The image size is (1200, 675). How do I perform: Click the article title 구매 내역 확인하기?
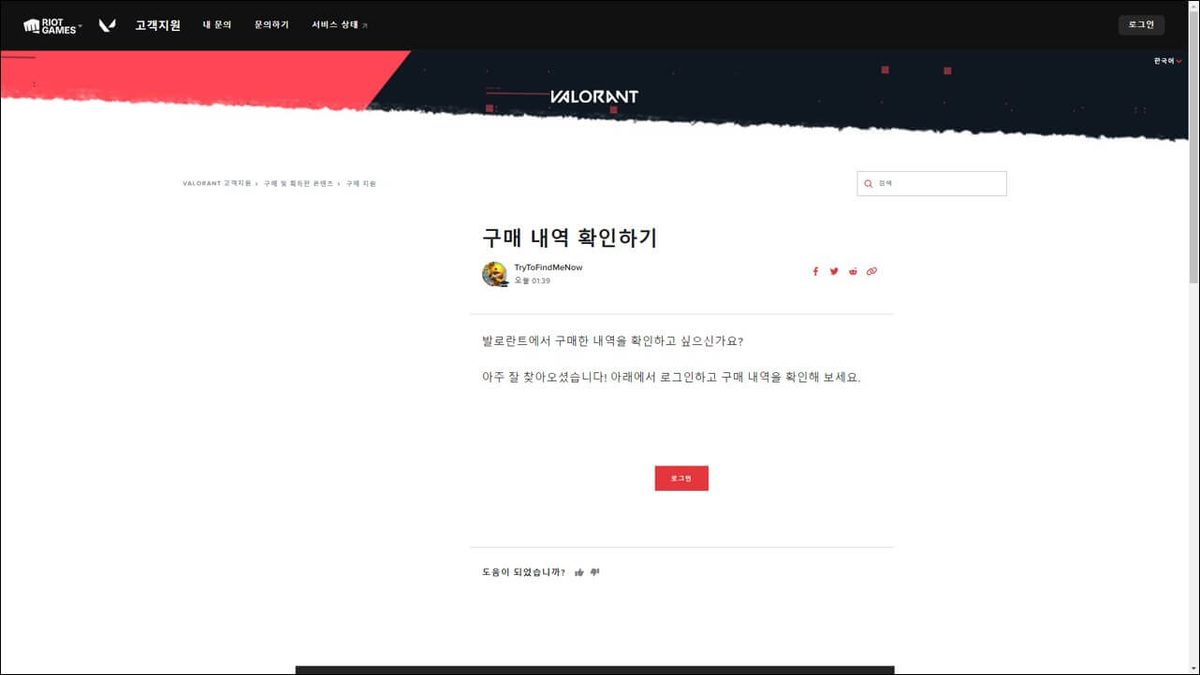tap(569, 238)
